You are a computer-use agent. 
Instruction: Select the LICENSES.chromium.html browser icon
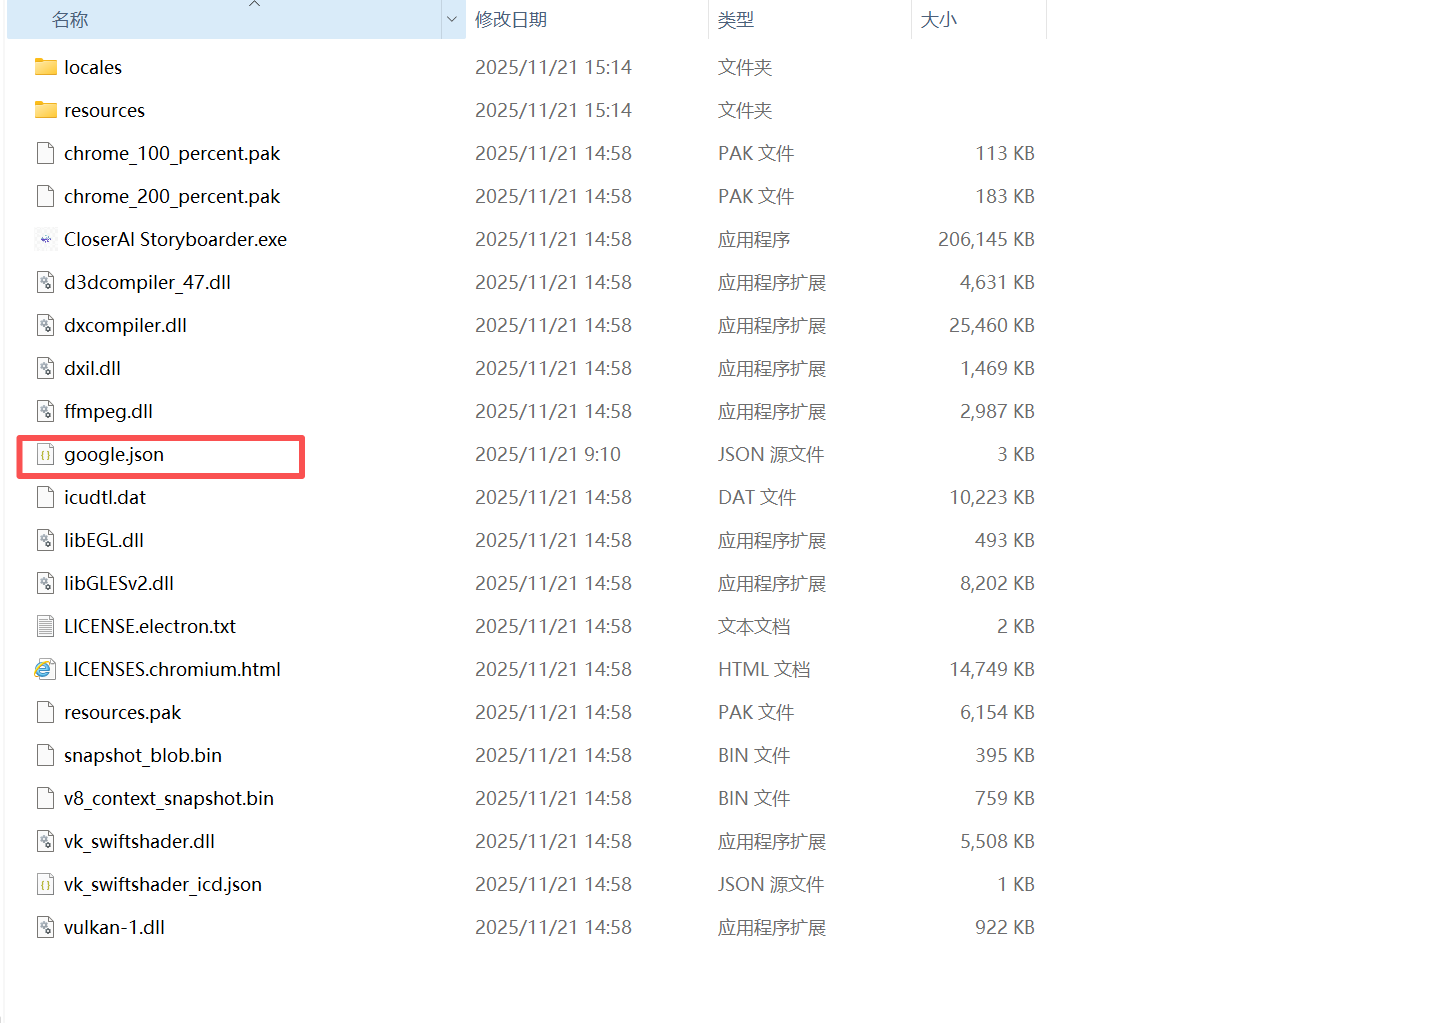click(x=45, y=669)
